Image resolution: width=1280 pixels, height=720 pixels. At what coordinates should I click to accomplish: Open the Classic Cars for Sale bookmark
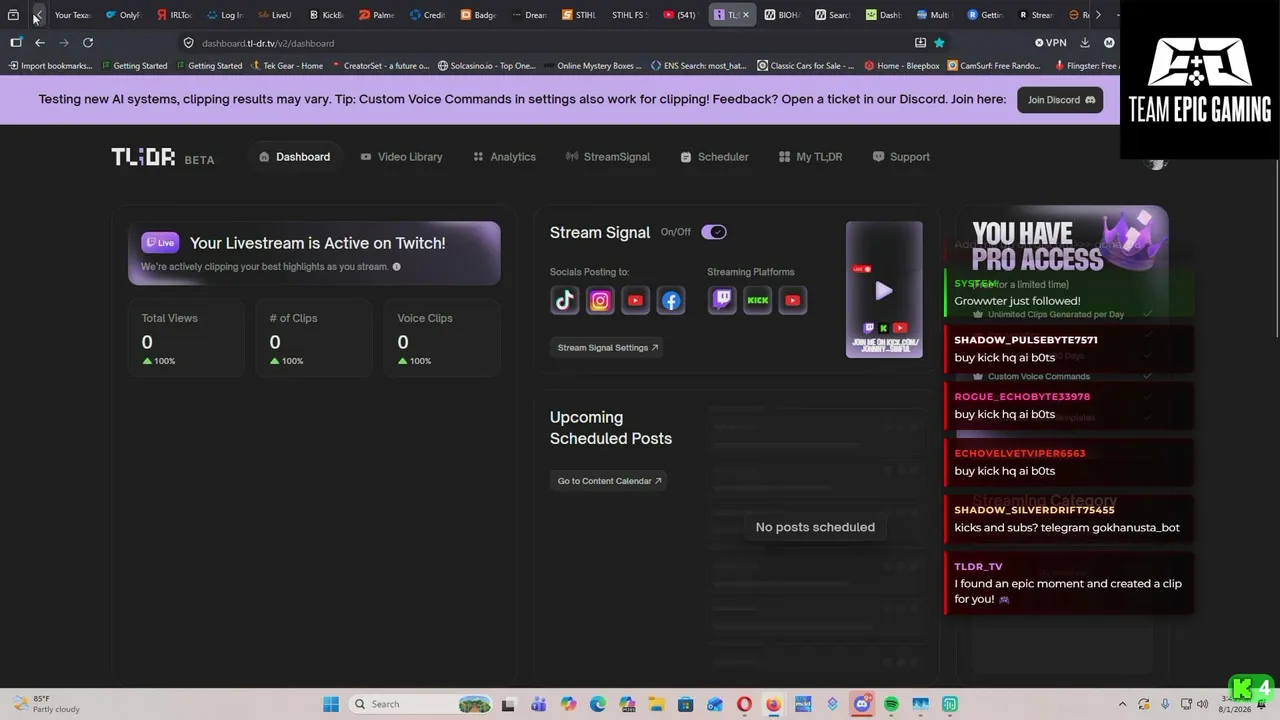point(805,66)
